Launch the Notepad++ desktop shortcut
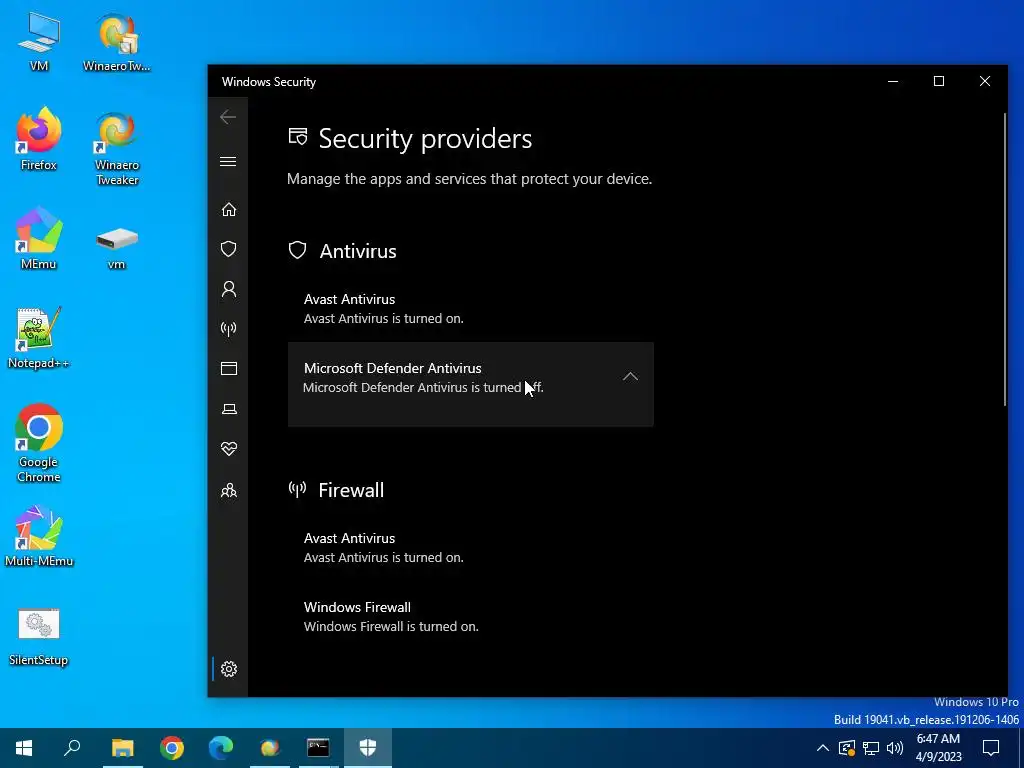Image resolution: width=1024 pixels, height=768 pixels. coord(39,338)
